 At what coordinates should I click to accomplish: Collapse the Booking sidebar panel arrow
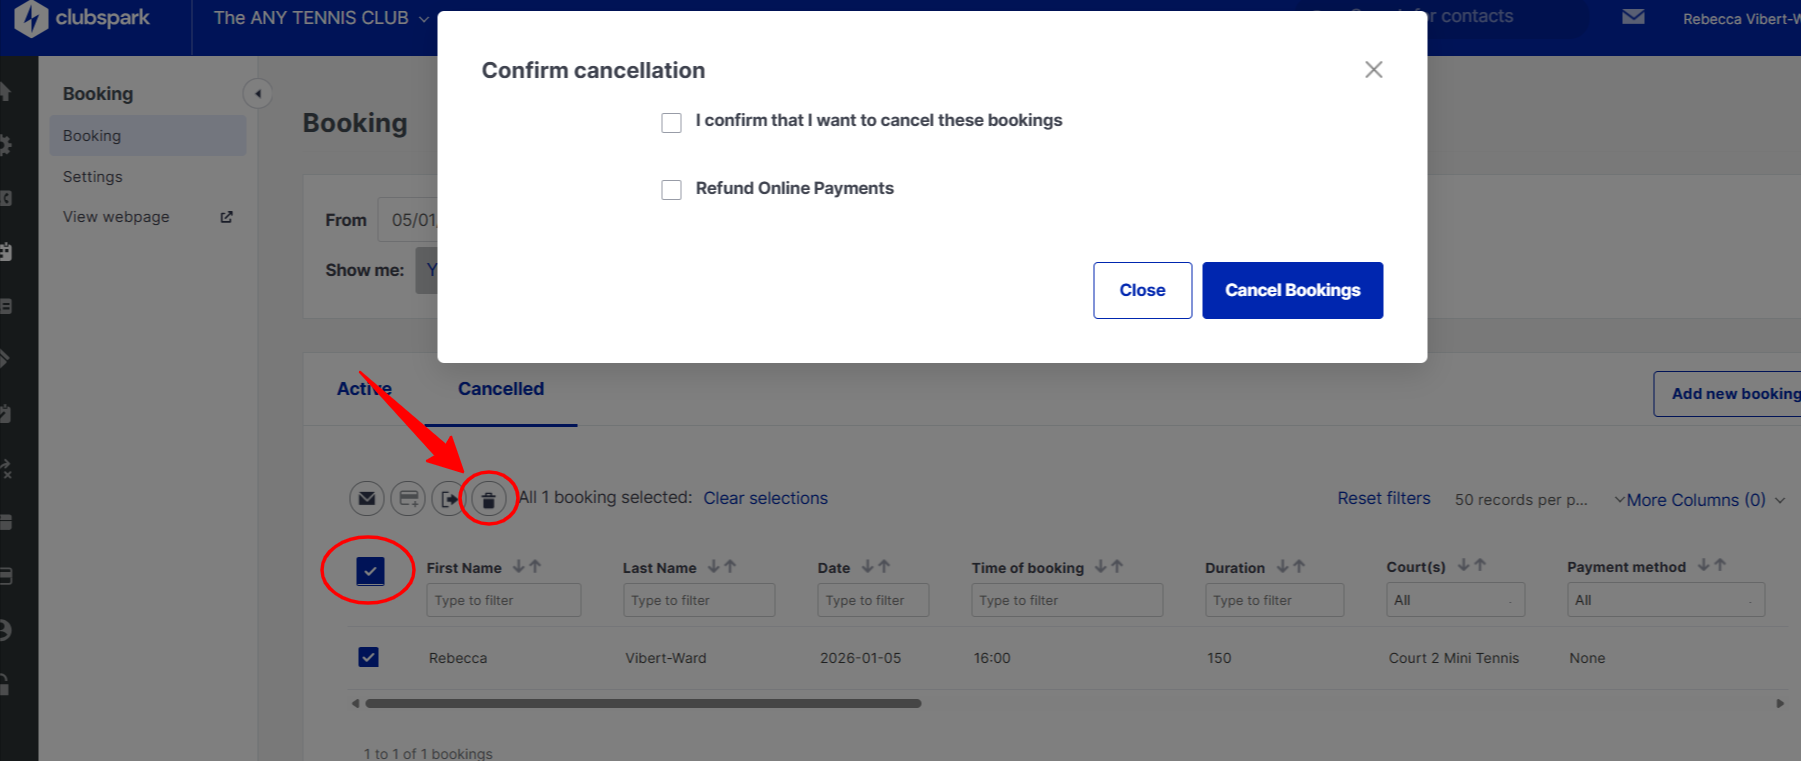tap(258, 94)
